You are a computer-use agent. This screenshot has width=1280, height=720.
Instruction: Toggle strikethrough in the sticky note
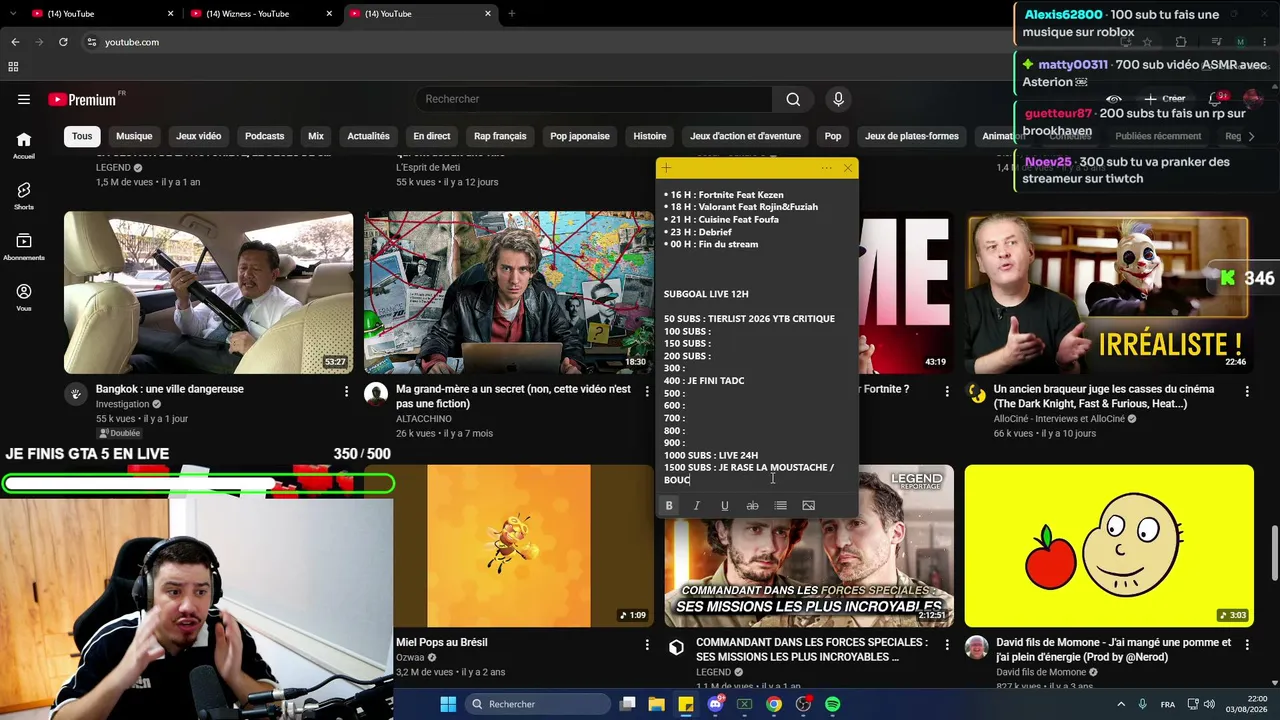click(x=753, y=506)
